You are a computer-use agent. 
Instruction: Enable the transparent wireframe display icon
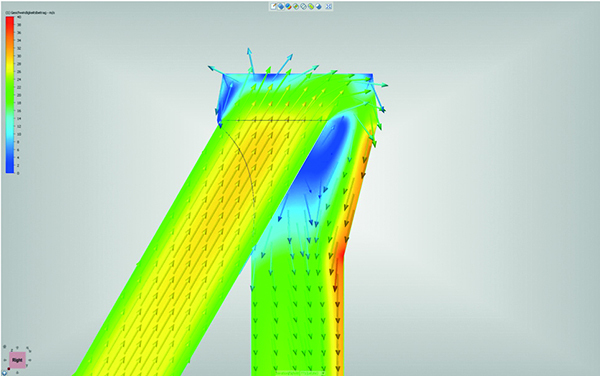(x=303, y=7)
